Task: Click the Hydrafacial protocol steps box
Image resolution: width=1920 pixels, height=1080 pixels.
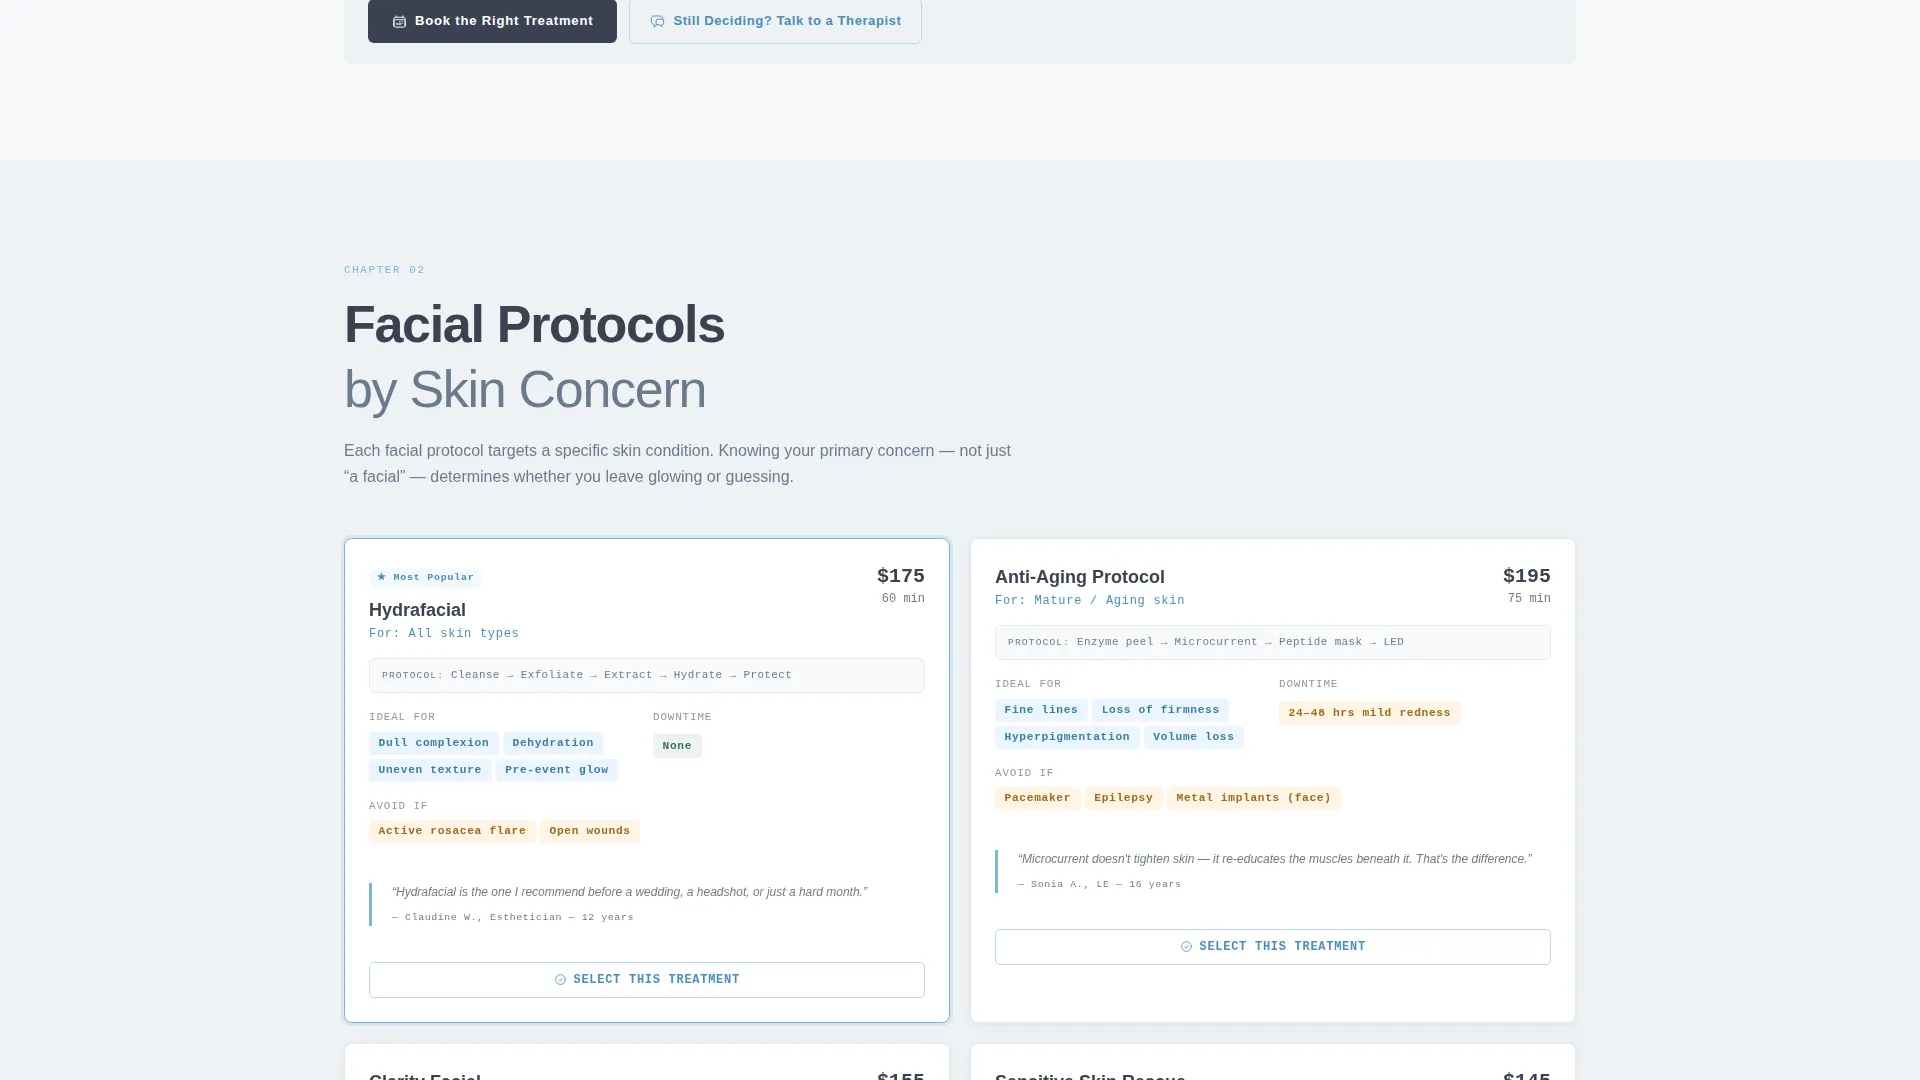Action: 647,675
